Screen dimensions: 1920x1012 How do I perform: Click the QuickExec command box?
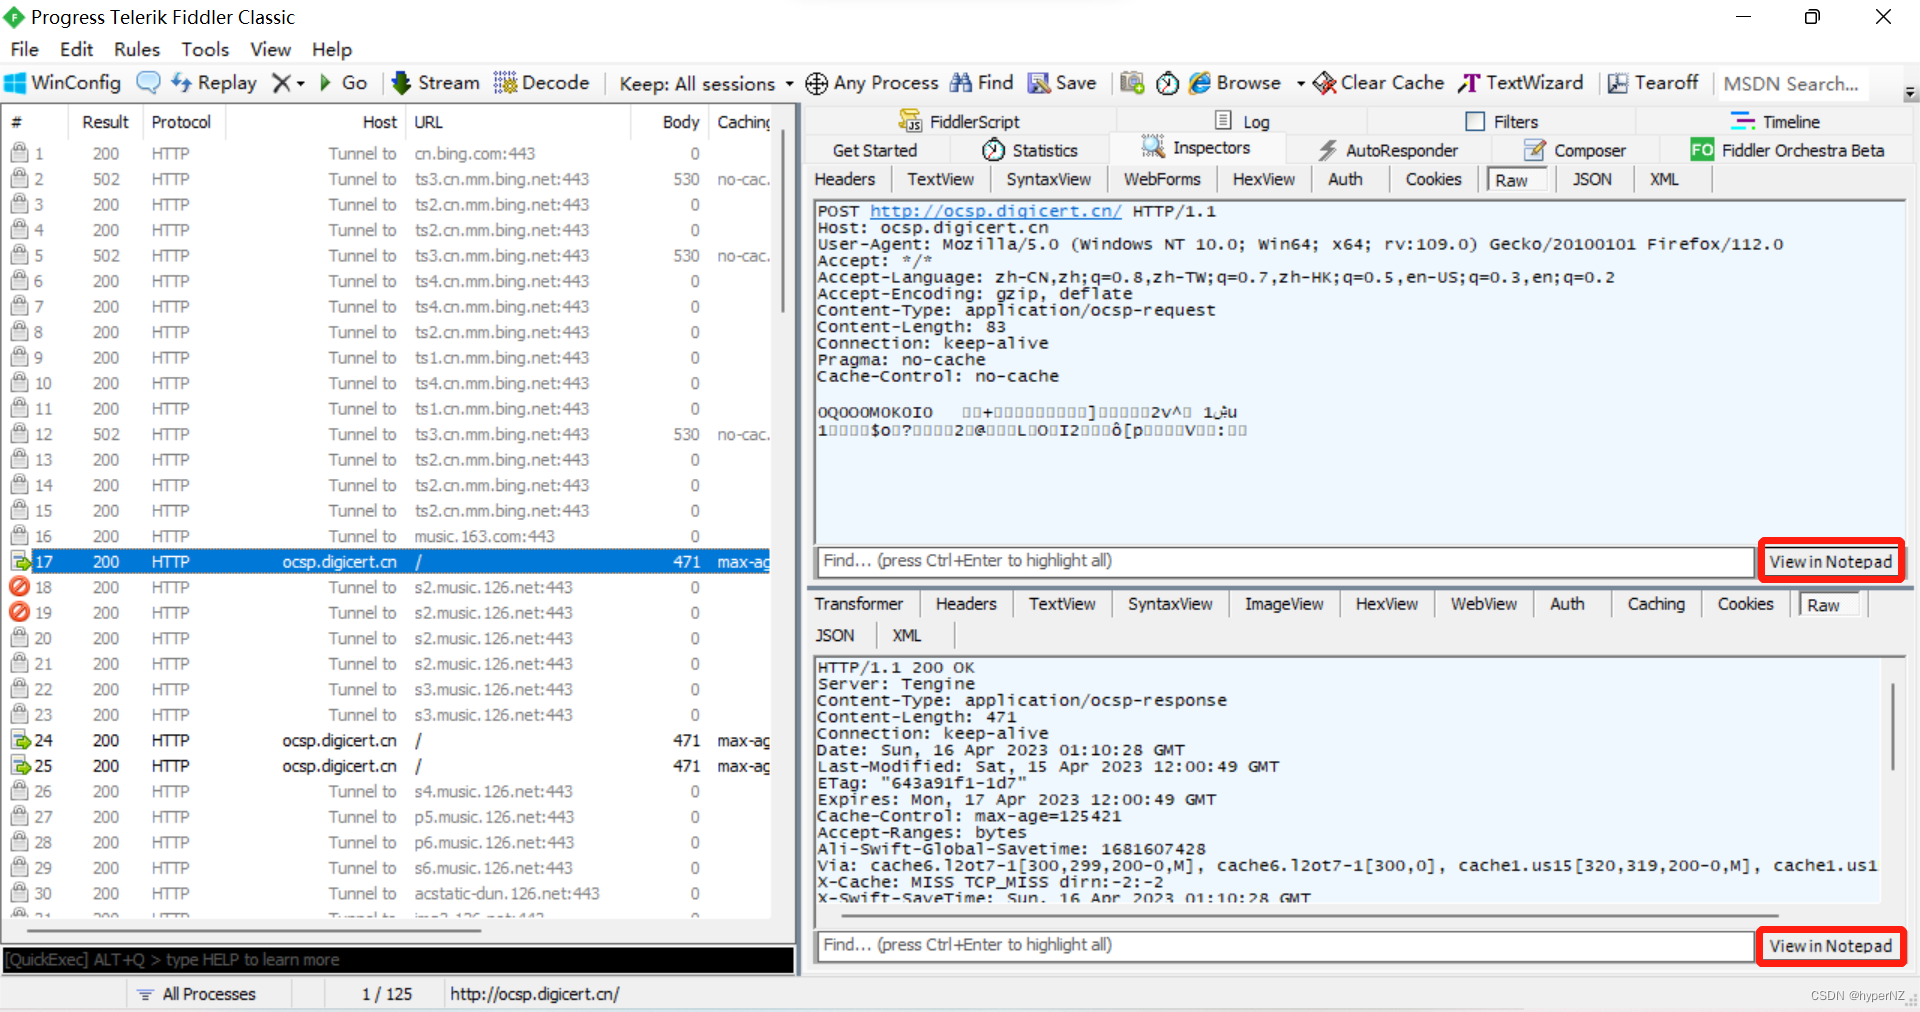click(x=398, y=960)
